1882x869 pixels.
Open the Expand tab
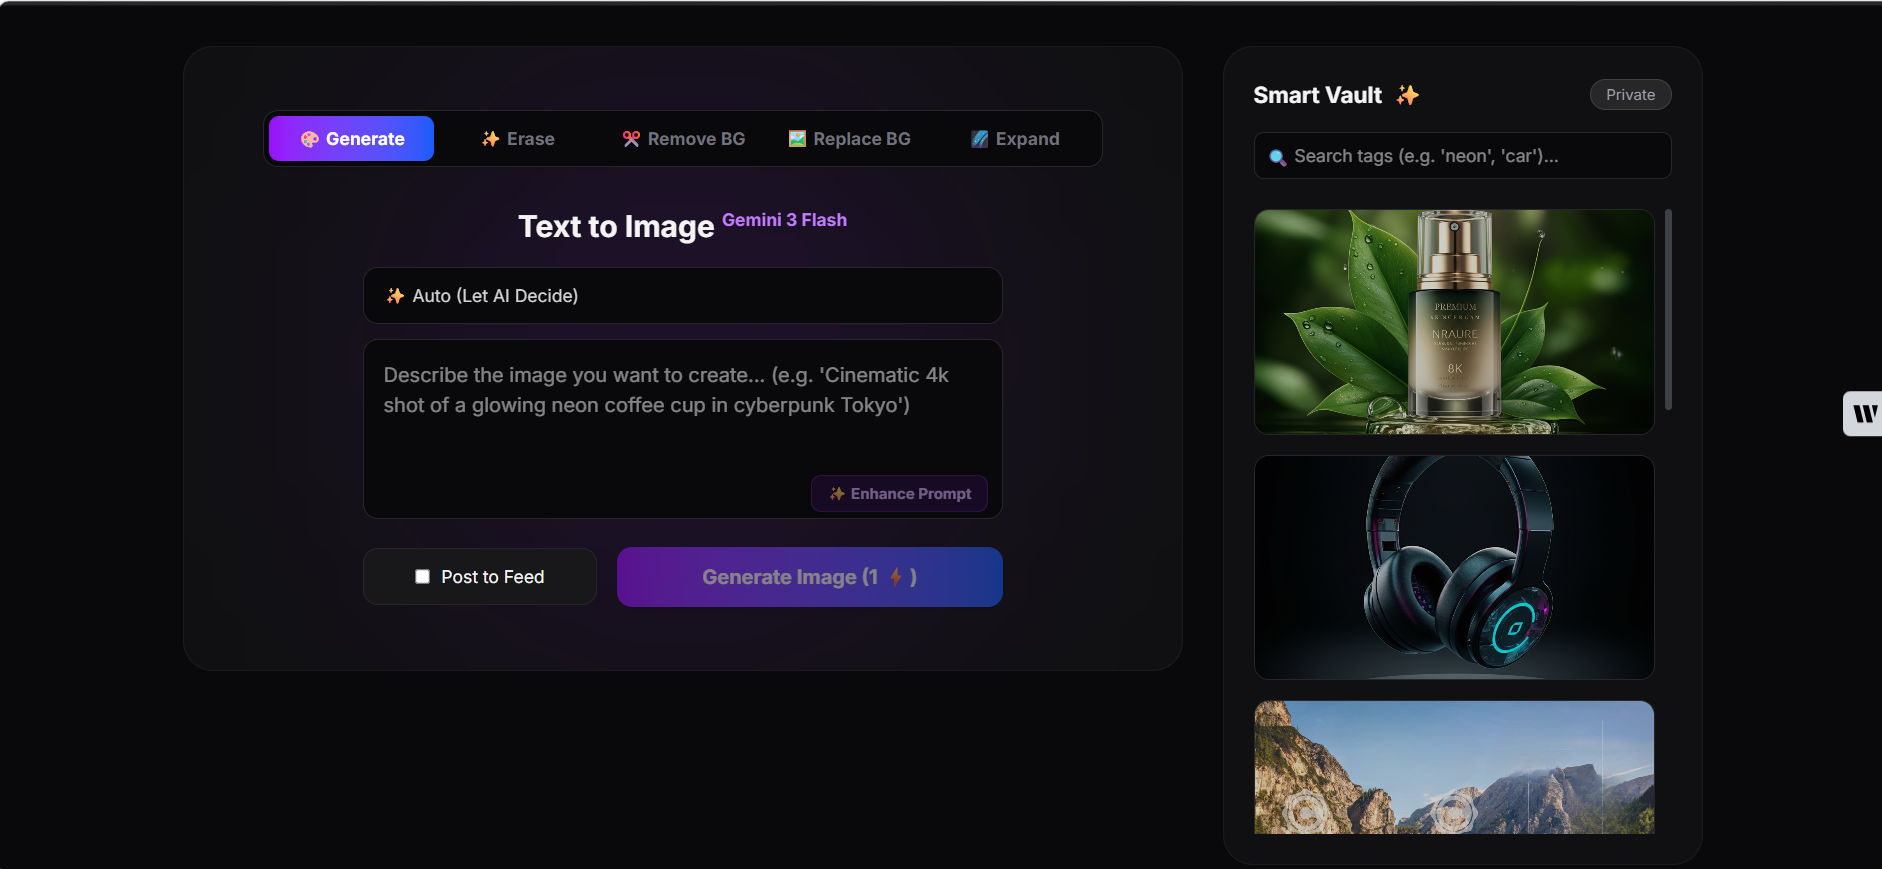pos(1015,139)
